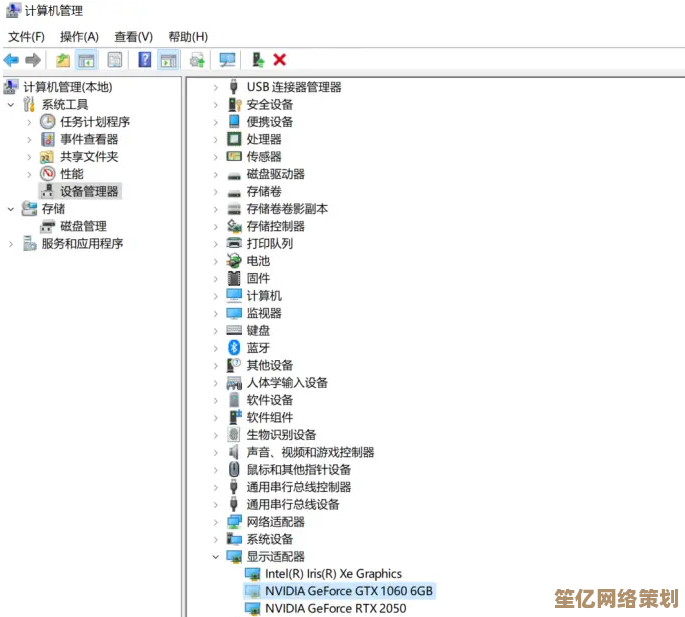Select 事件查看器 in the left tree
The width and height of the screenshot is (685, 617).
(89, 139)
